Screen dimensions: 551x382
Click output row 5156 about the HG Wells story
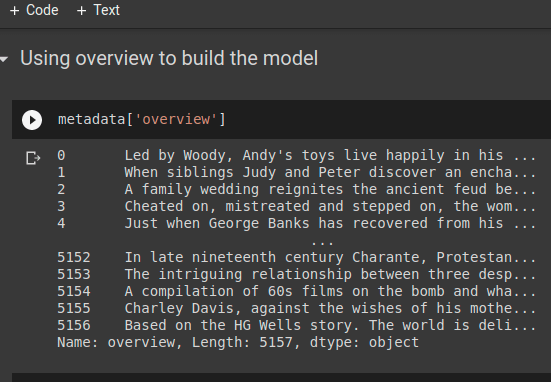point(296,325)
